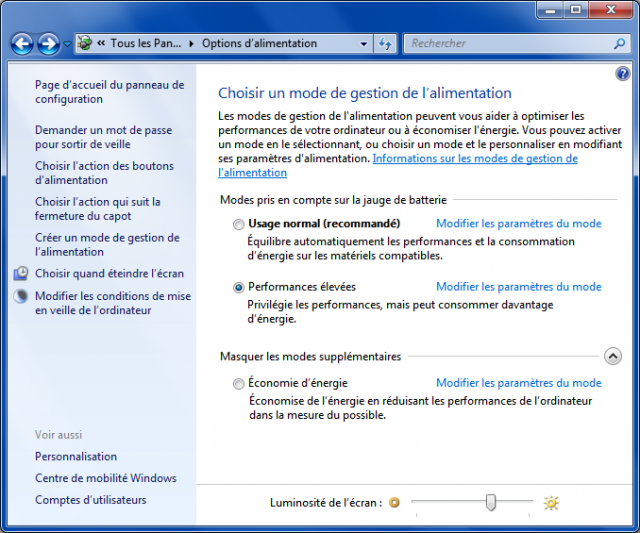Open 'Choisir l'action des boutons d'alimentation'
The image size is (640, 533).
104,173
